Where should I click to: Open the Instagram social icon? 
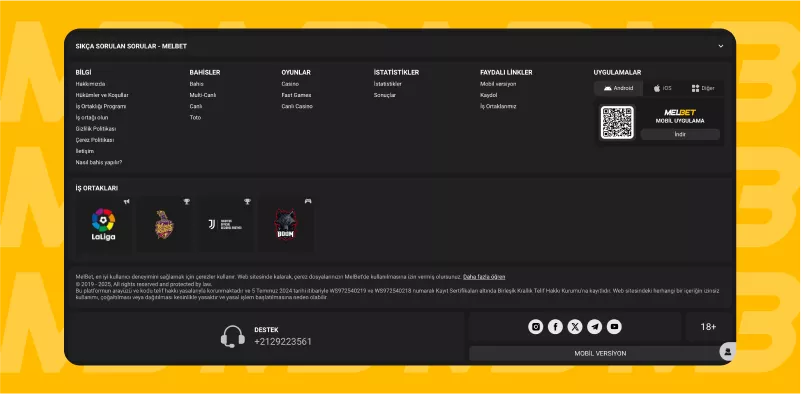(535, 327)
